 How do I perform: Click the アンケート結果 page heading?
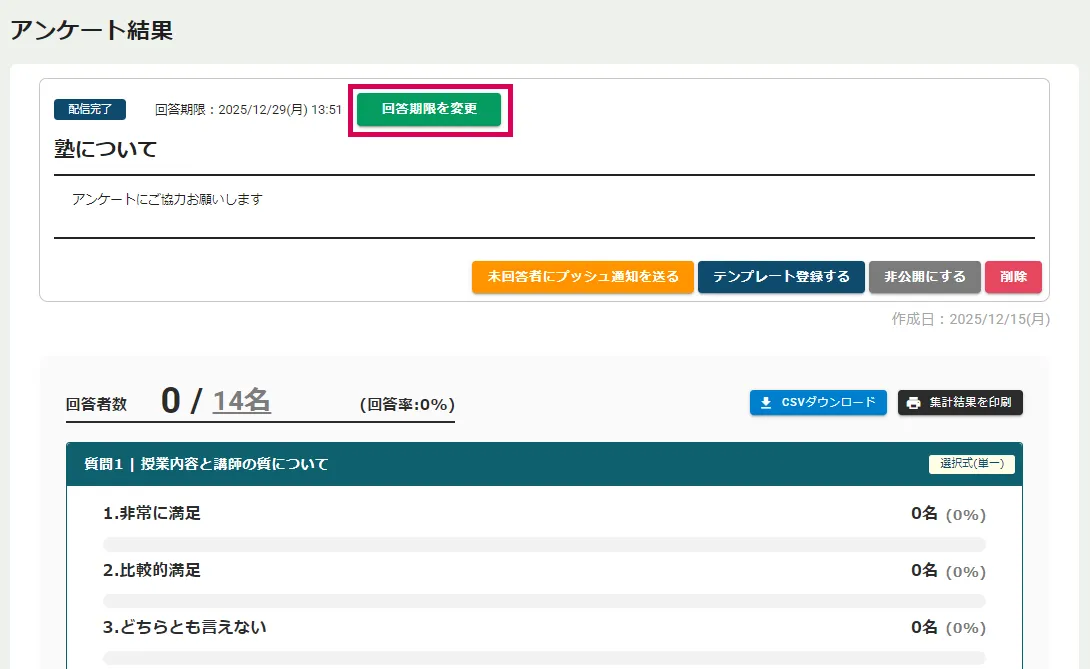[x=92, y=30]
